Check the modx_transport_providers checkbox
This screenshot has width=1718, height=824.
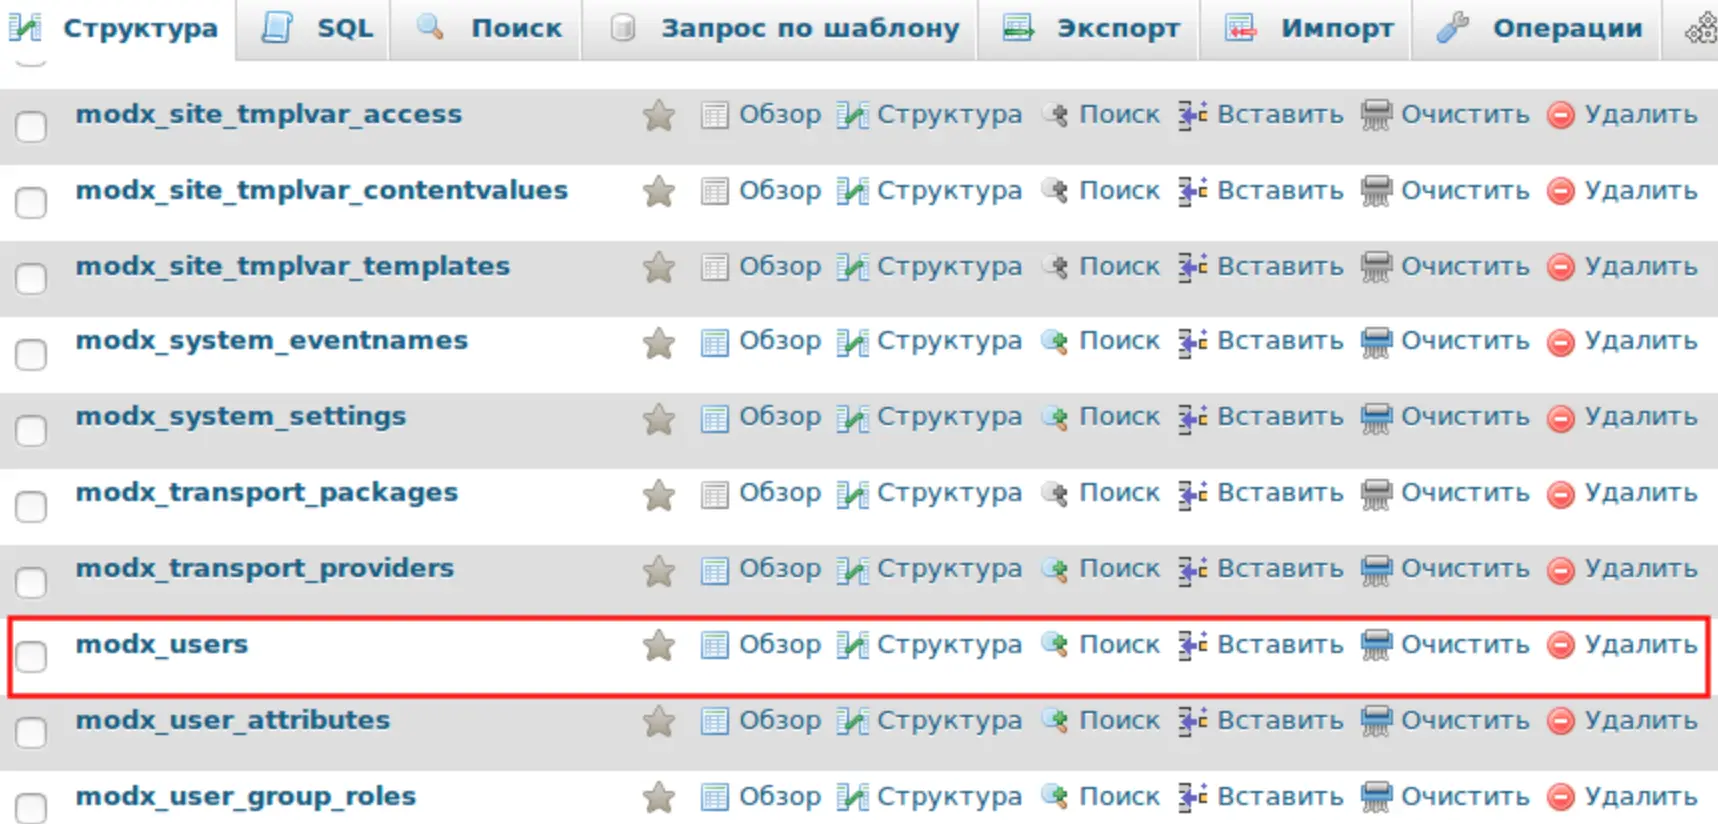31,582
